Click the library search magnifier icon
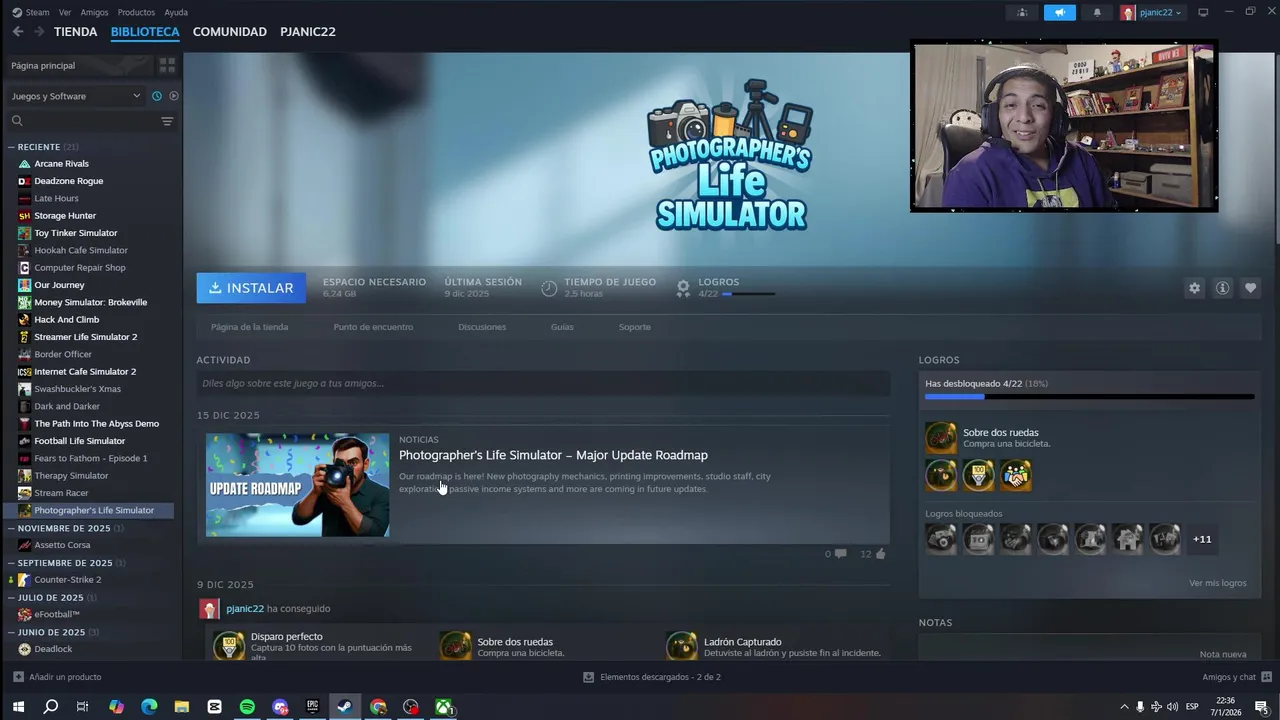This screenshot has height=720, width=1280. coord(17,121)
